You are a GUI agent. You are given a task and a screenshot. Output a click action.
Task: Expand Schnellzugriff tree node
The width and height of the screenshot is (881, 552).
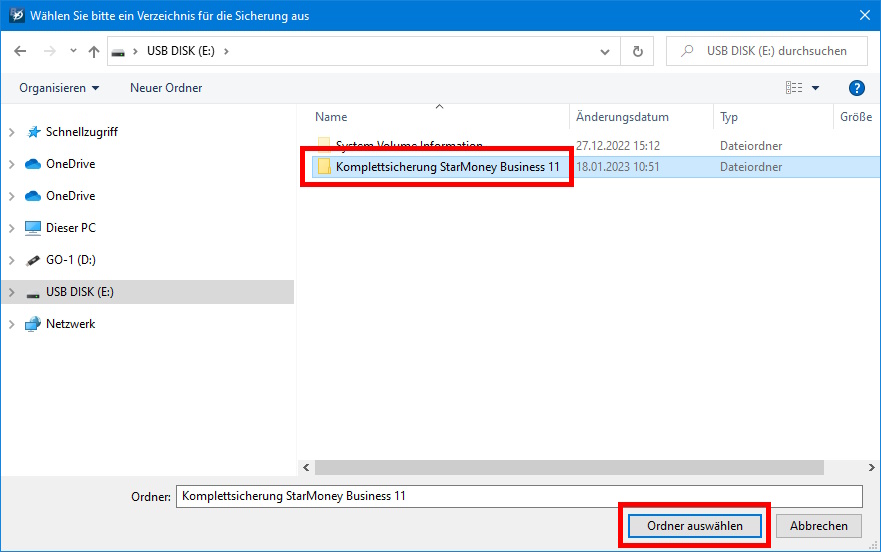[x=12, y=132]
